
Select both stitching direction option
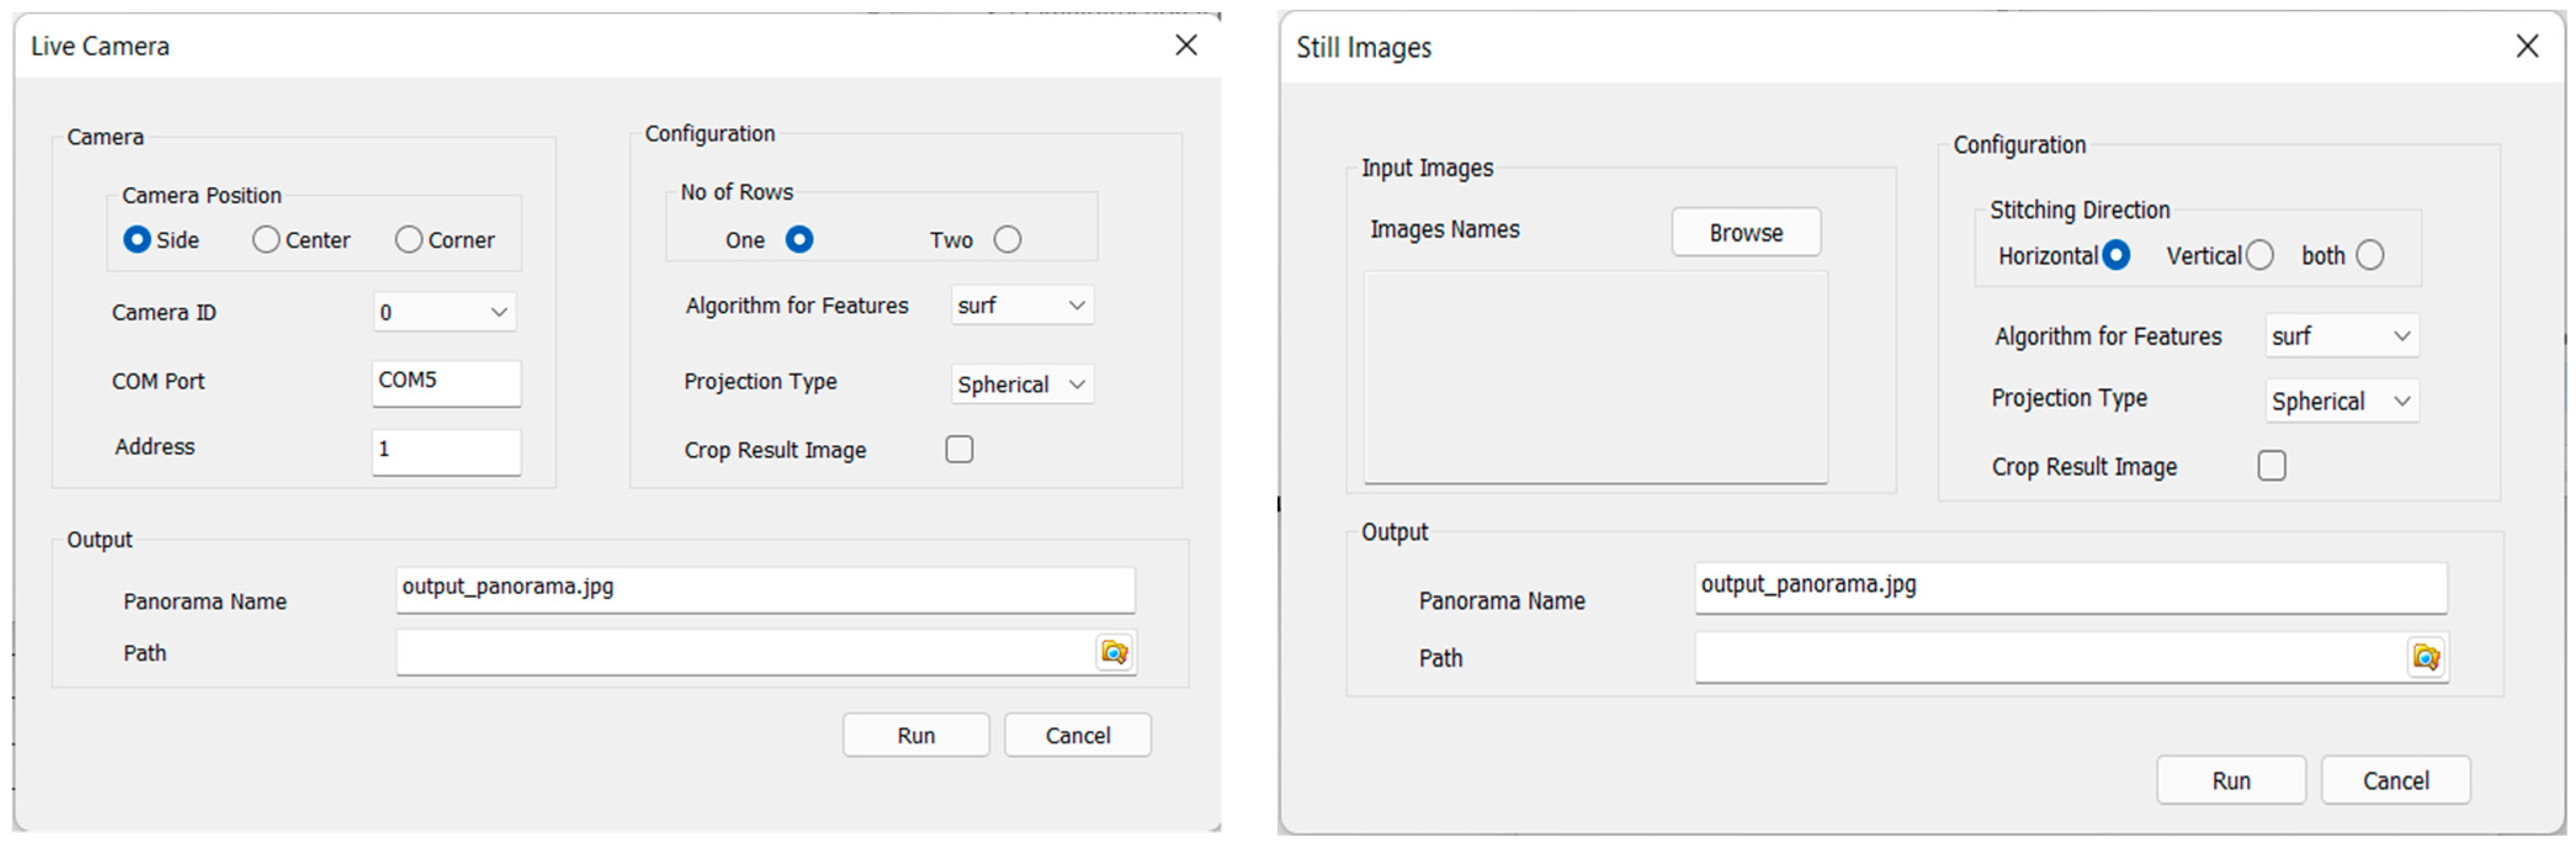pos(2369,256)
